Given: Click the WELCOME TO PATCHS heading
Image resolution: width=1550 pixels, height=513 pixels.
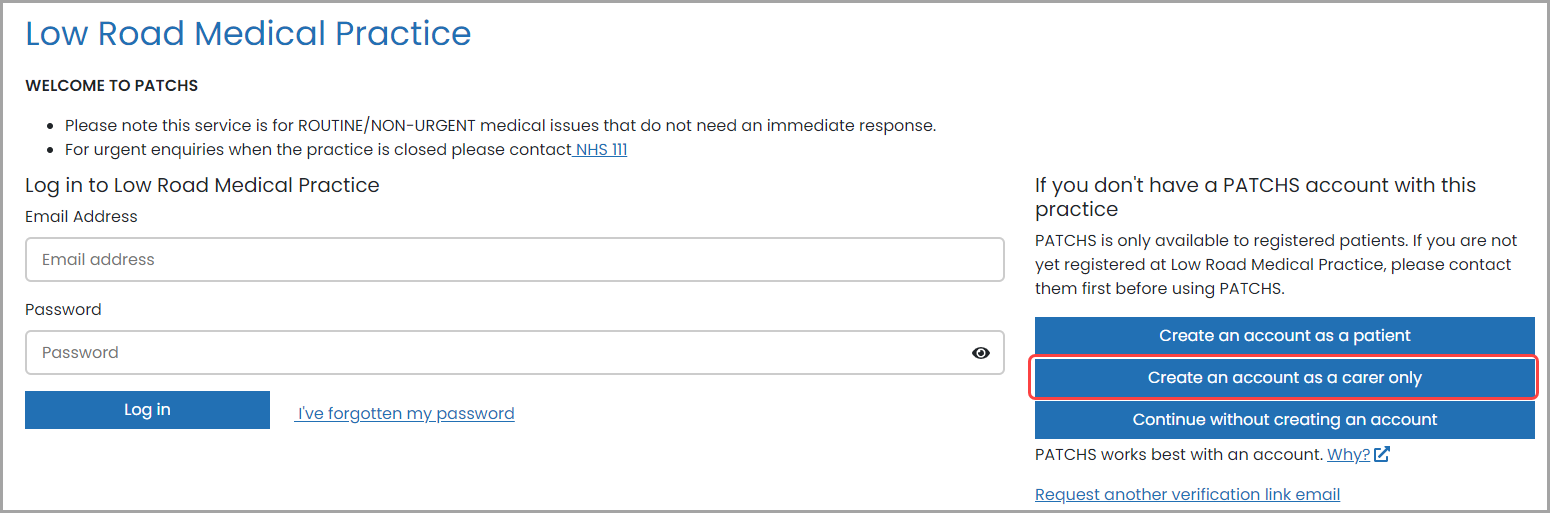Looking at the screenshot, I should [111, 86].
